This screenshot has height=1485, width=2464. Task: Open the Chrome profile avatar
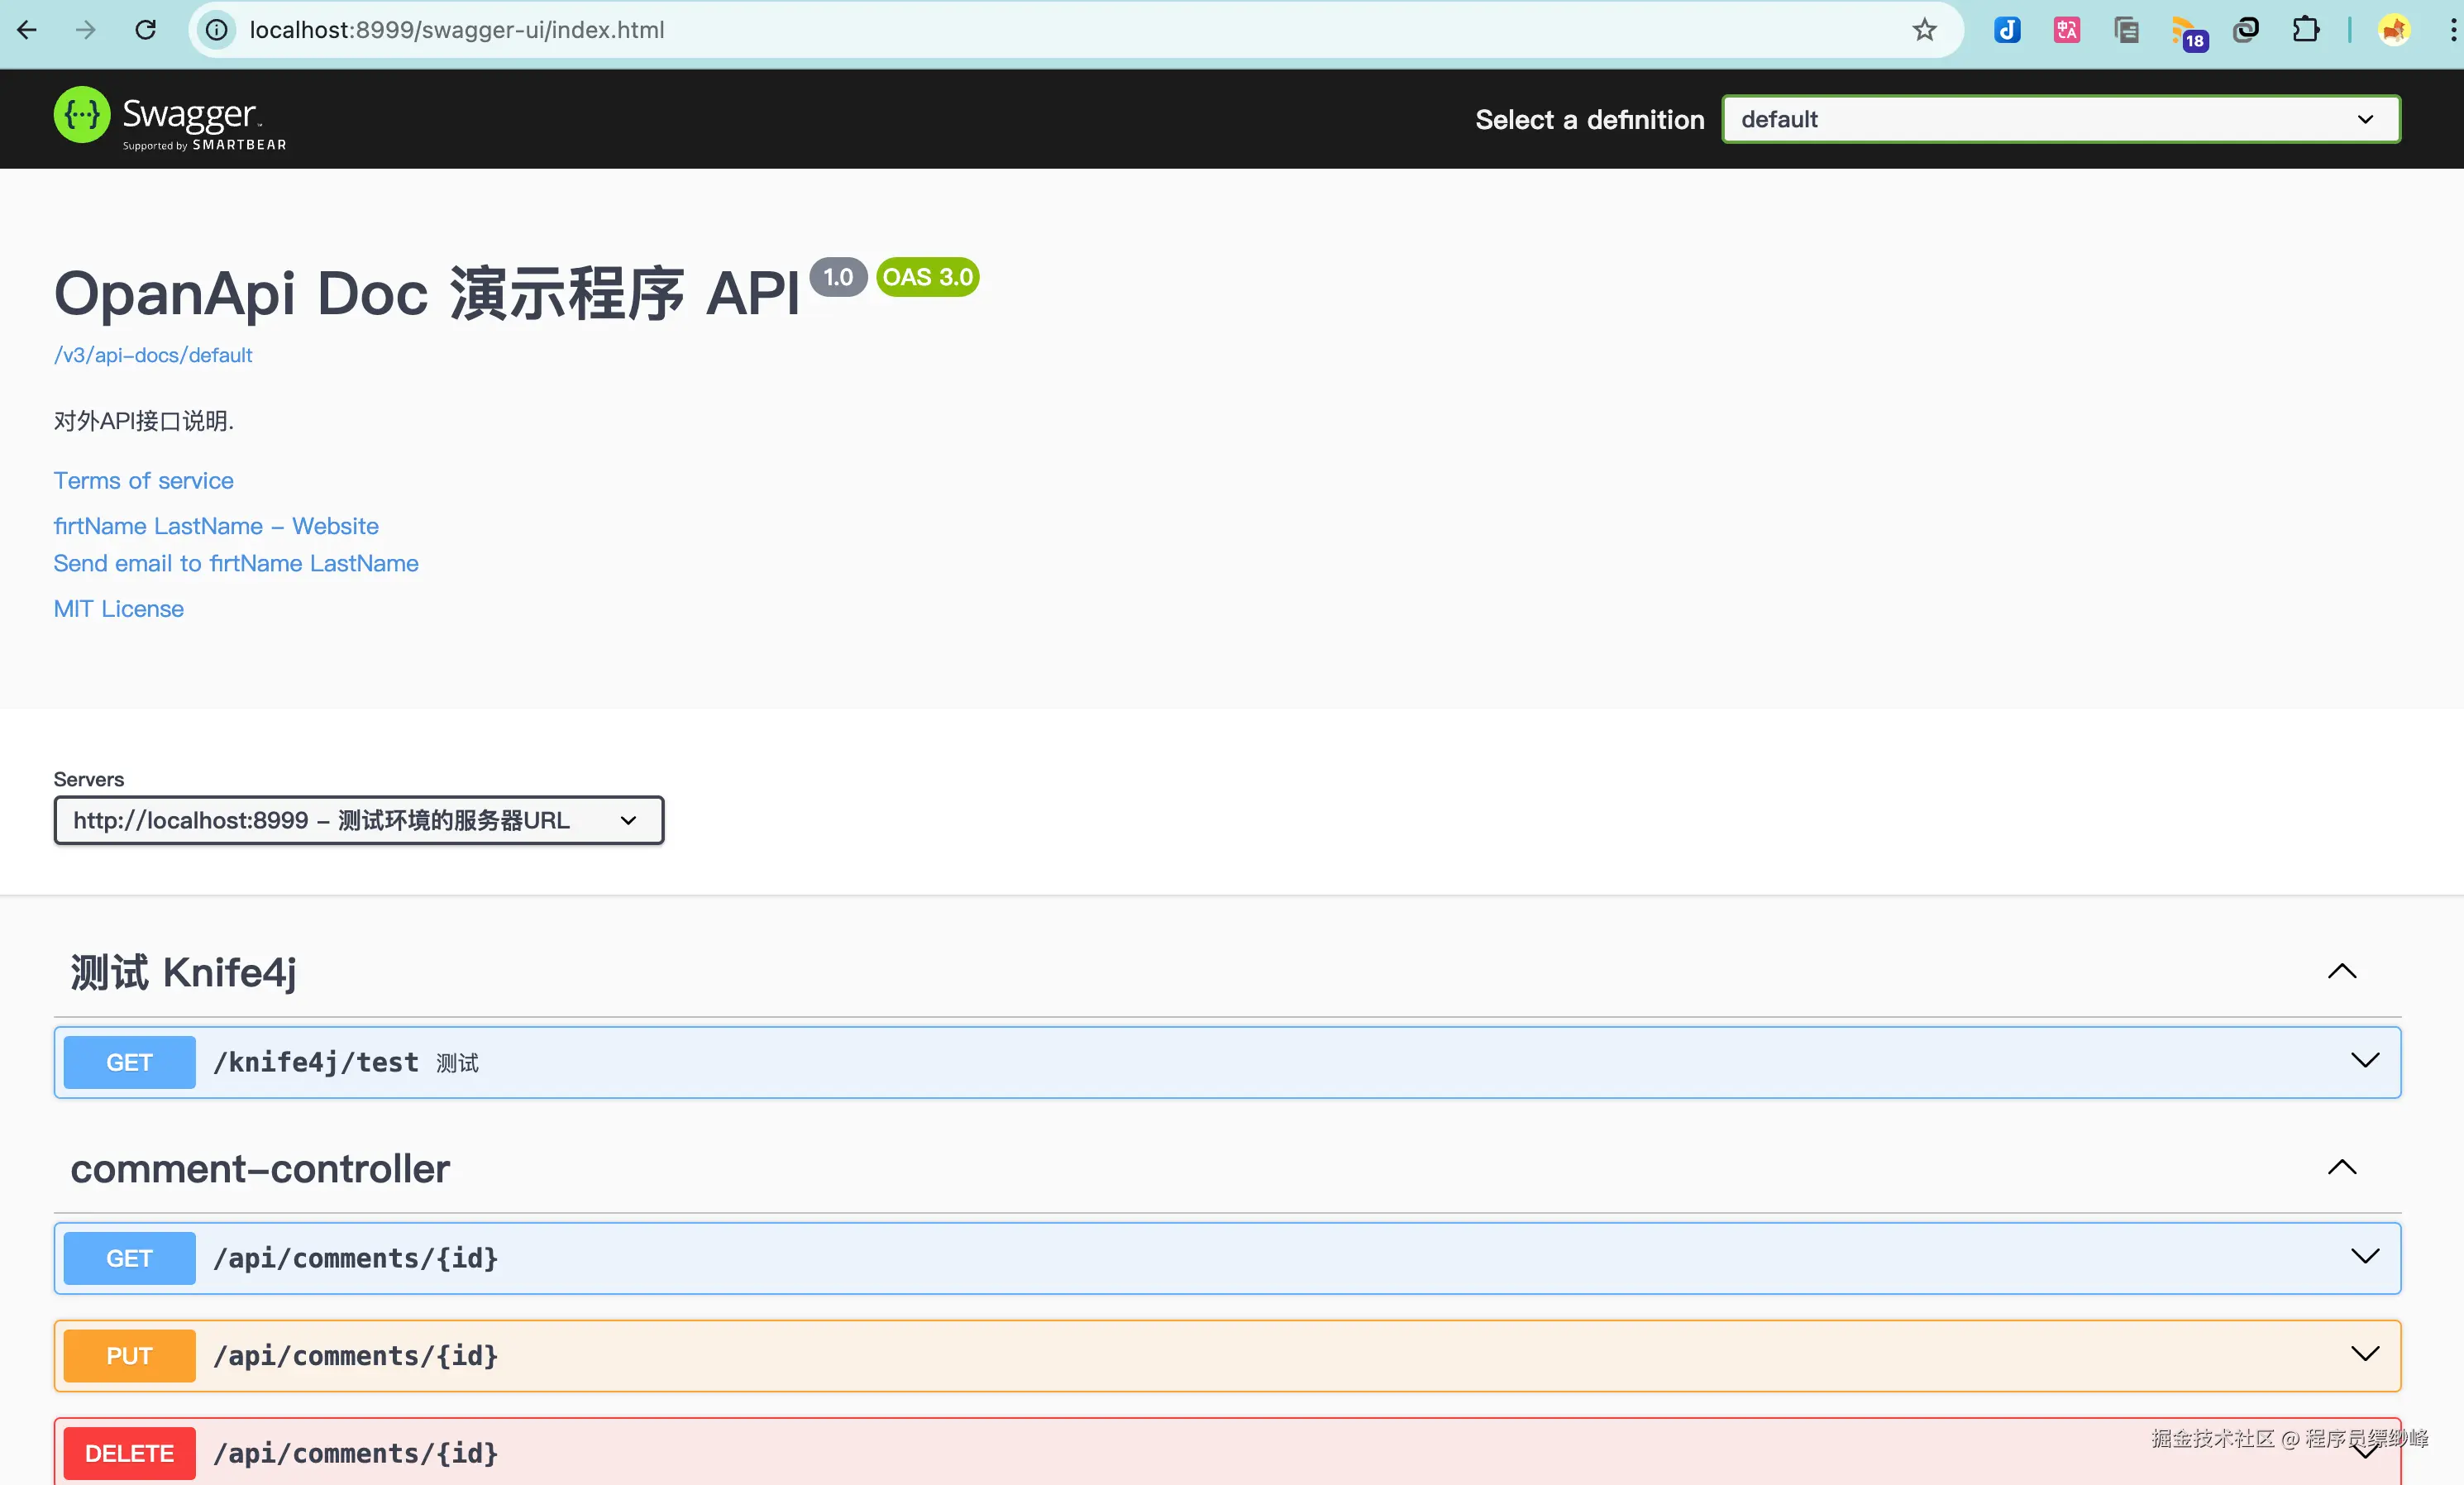click(2394, 30)
